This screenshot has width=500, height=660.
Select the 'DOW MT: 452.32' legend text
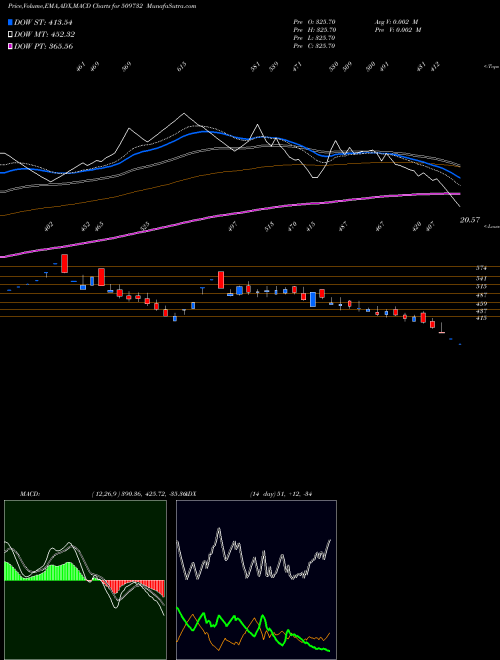(44, 35)
